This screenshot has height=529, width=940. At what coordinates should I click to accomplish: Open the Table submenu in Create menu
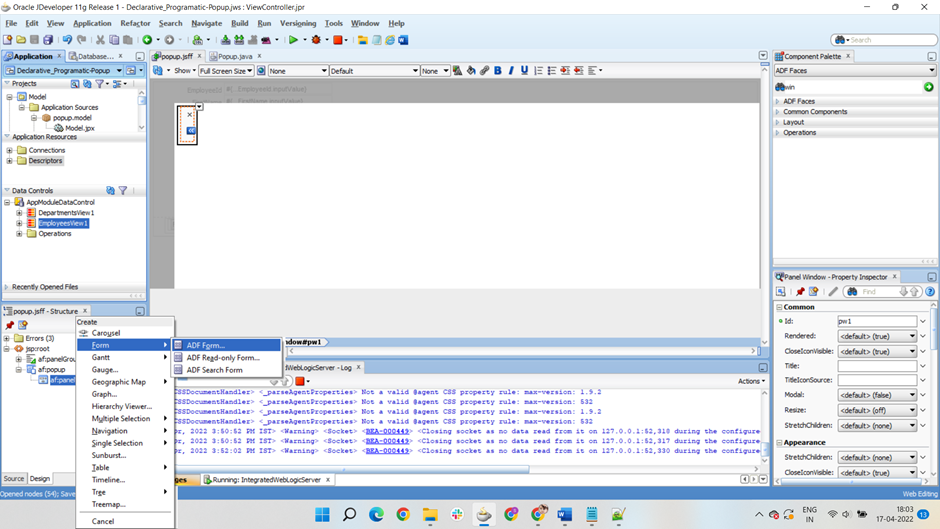click(x=125, y=467)
